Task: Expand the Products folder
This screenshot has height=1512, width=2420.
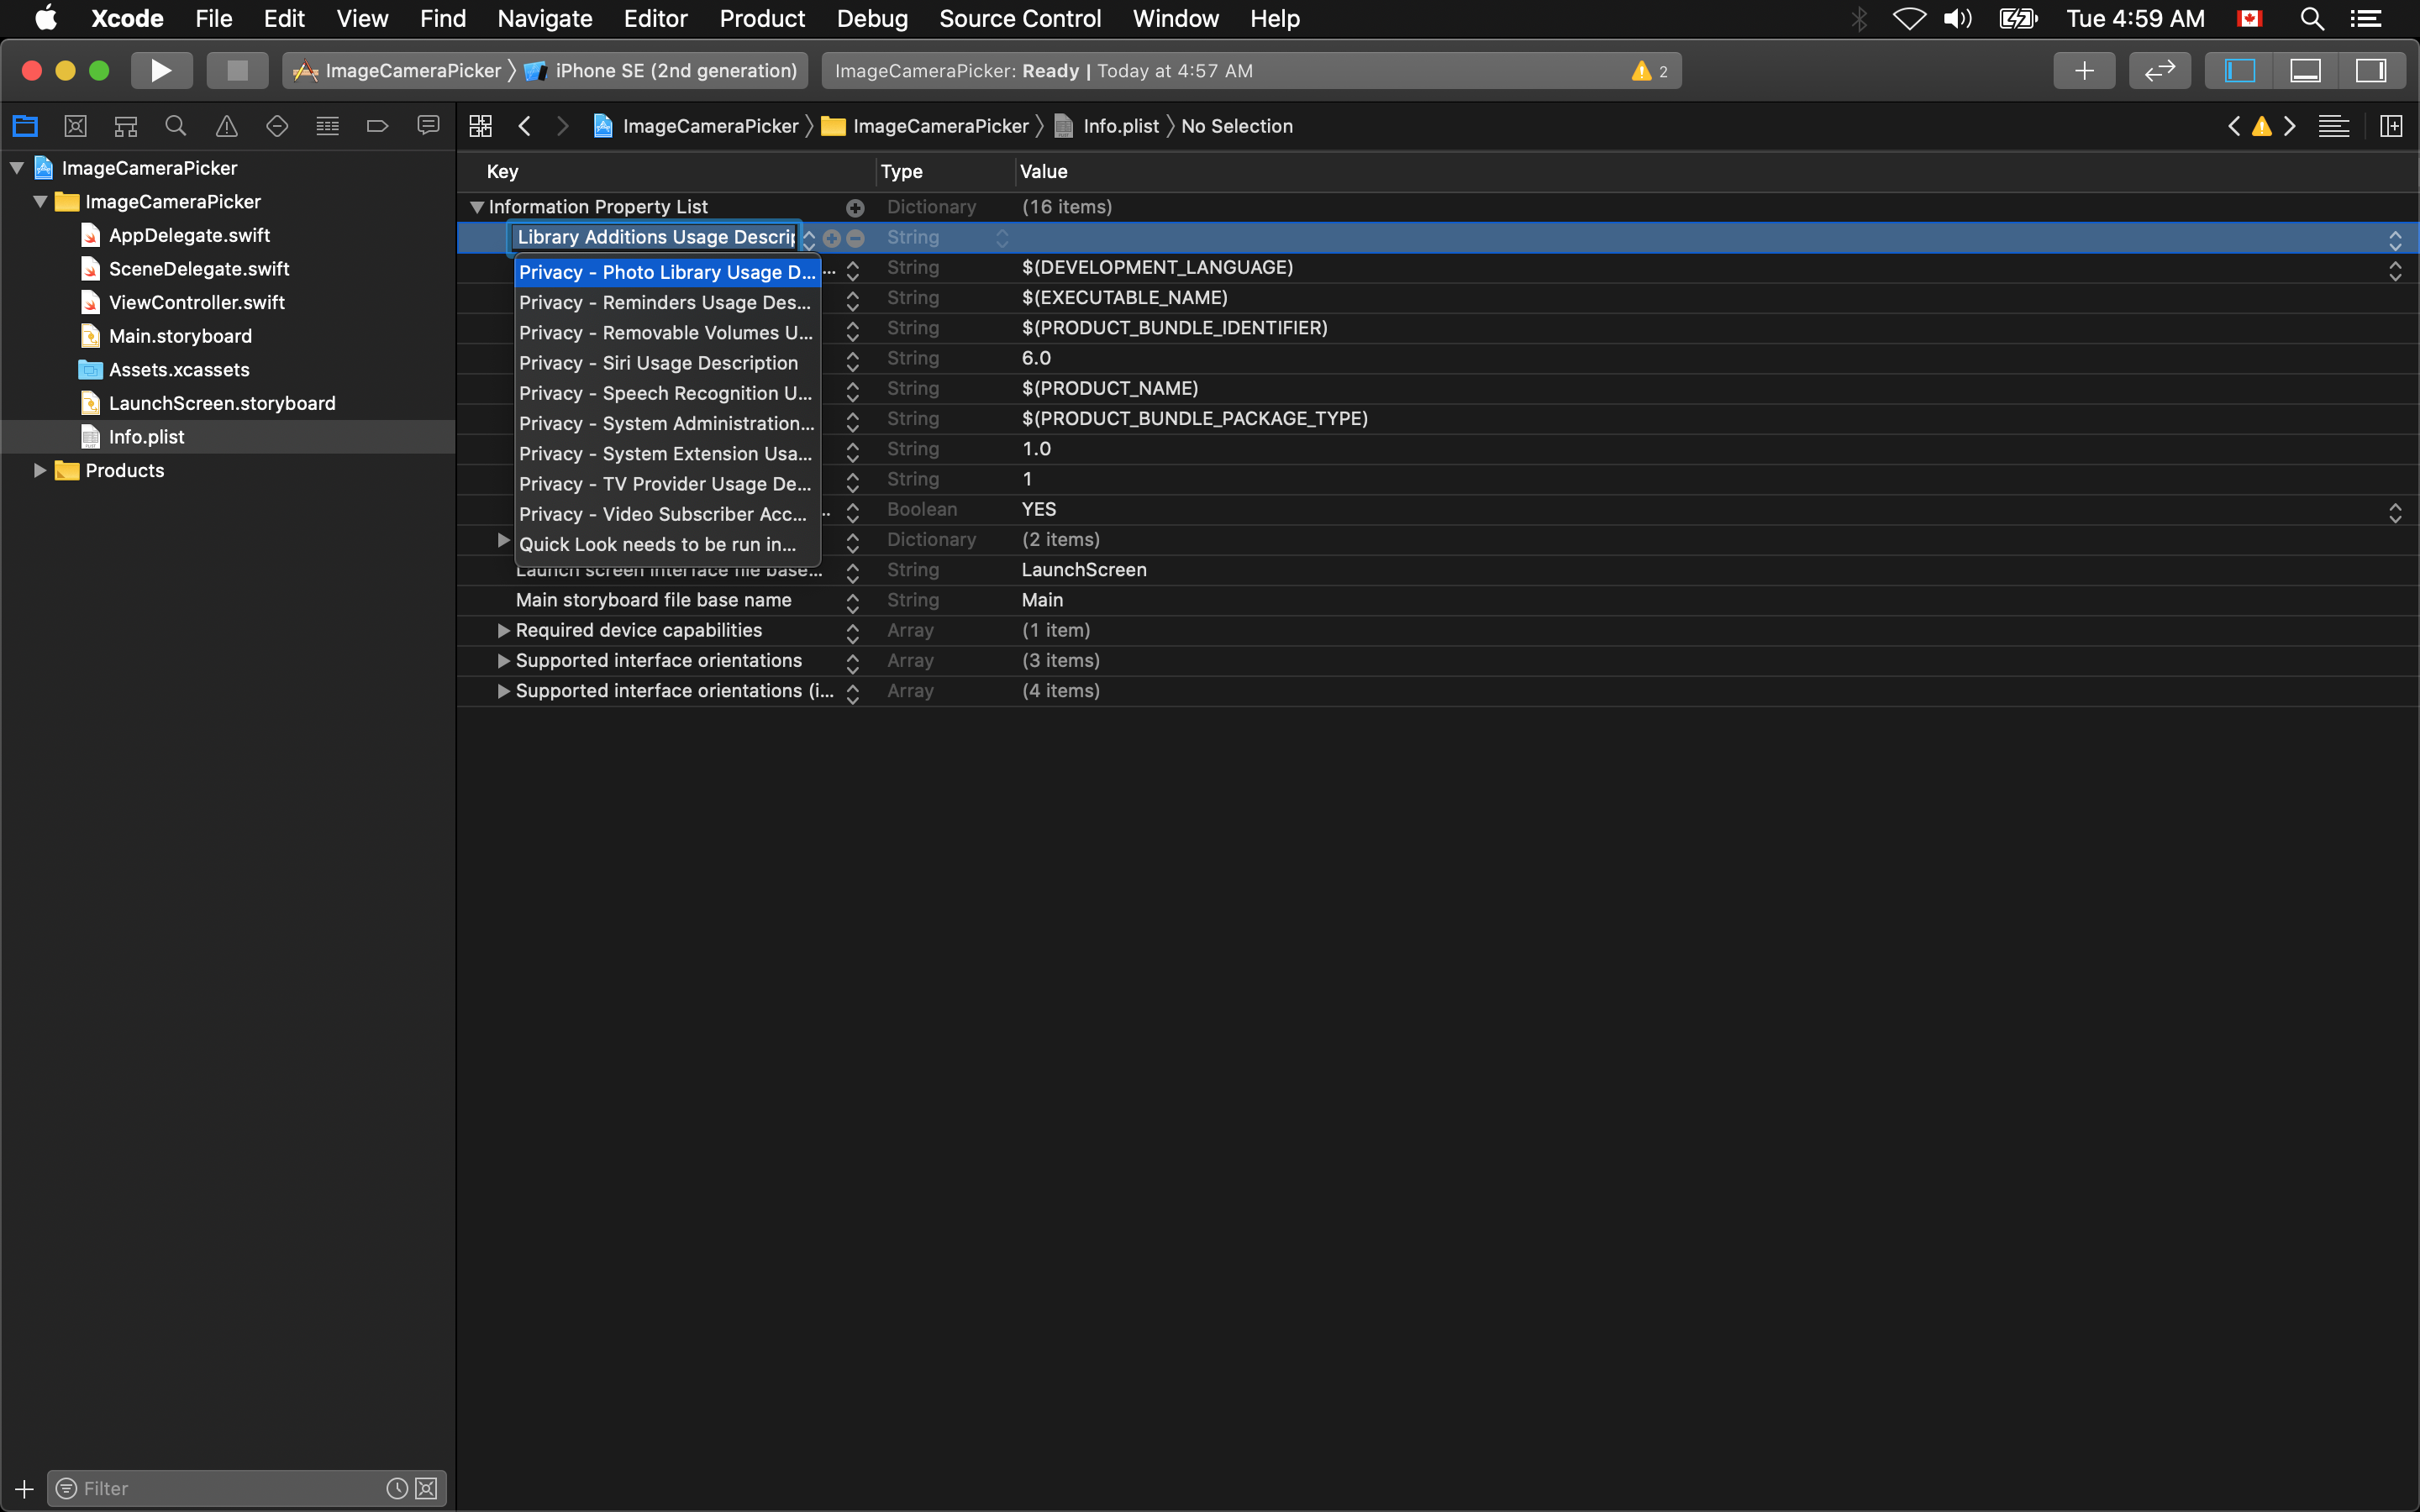Action: point(40,470)
